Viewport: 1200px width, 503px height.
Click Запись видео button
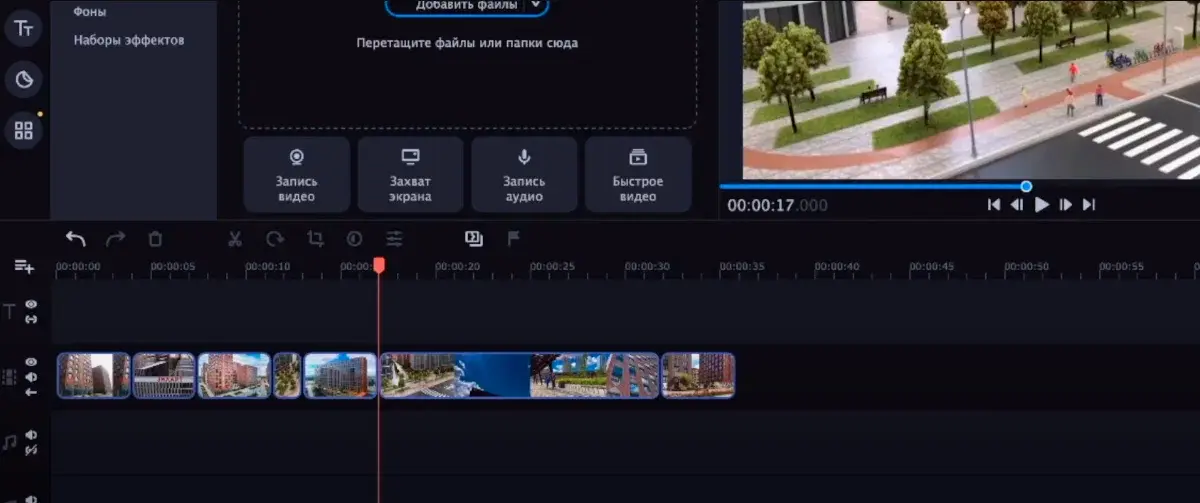296,174
